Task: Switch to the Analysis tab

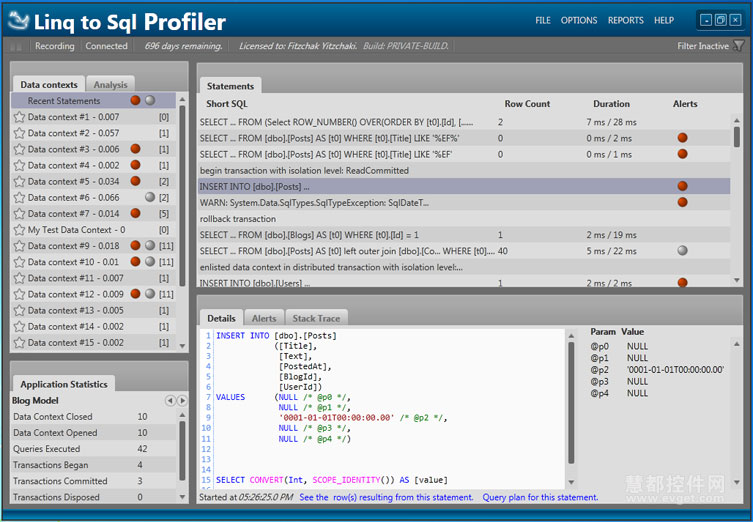Action: click(x=110, y=85)
